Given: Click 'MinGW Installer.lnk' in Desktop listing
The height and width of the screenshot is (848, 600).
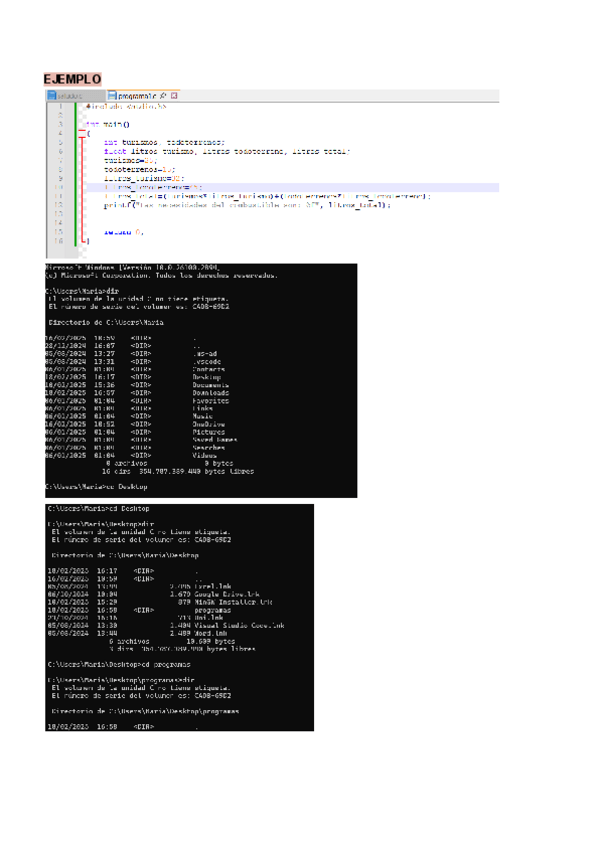Looking at the screenshot, I should pos(233,602).
